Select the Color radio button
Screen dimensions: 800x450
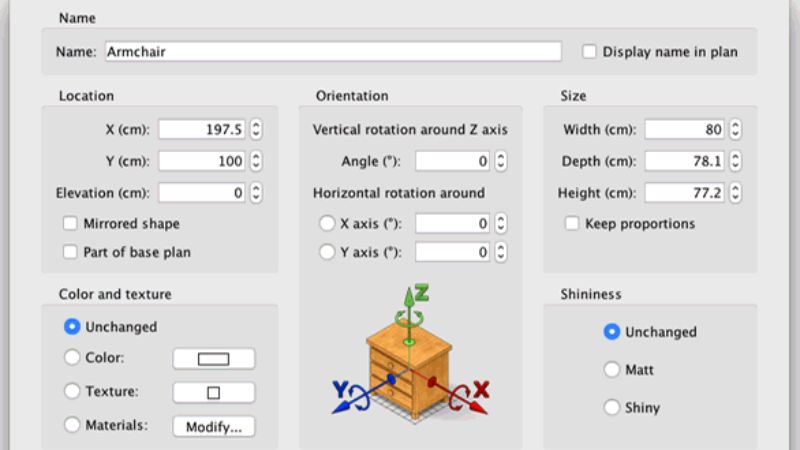point(72,358)
